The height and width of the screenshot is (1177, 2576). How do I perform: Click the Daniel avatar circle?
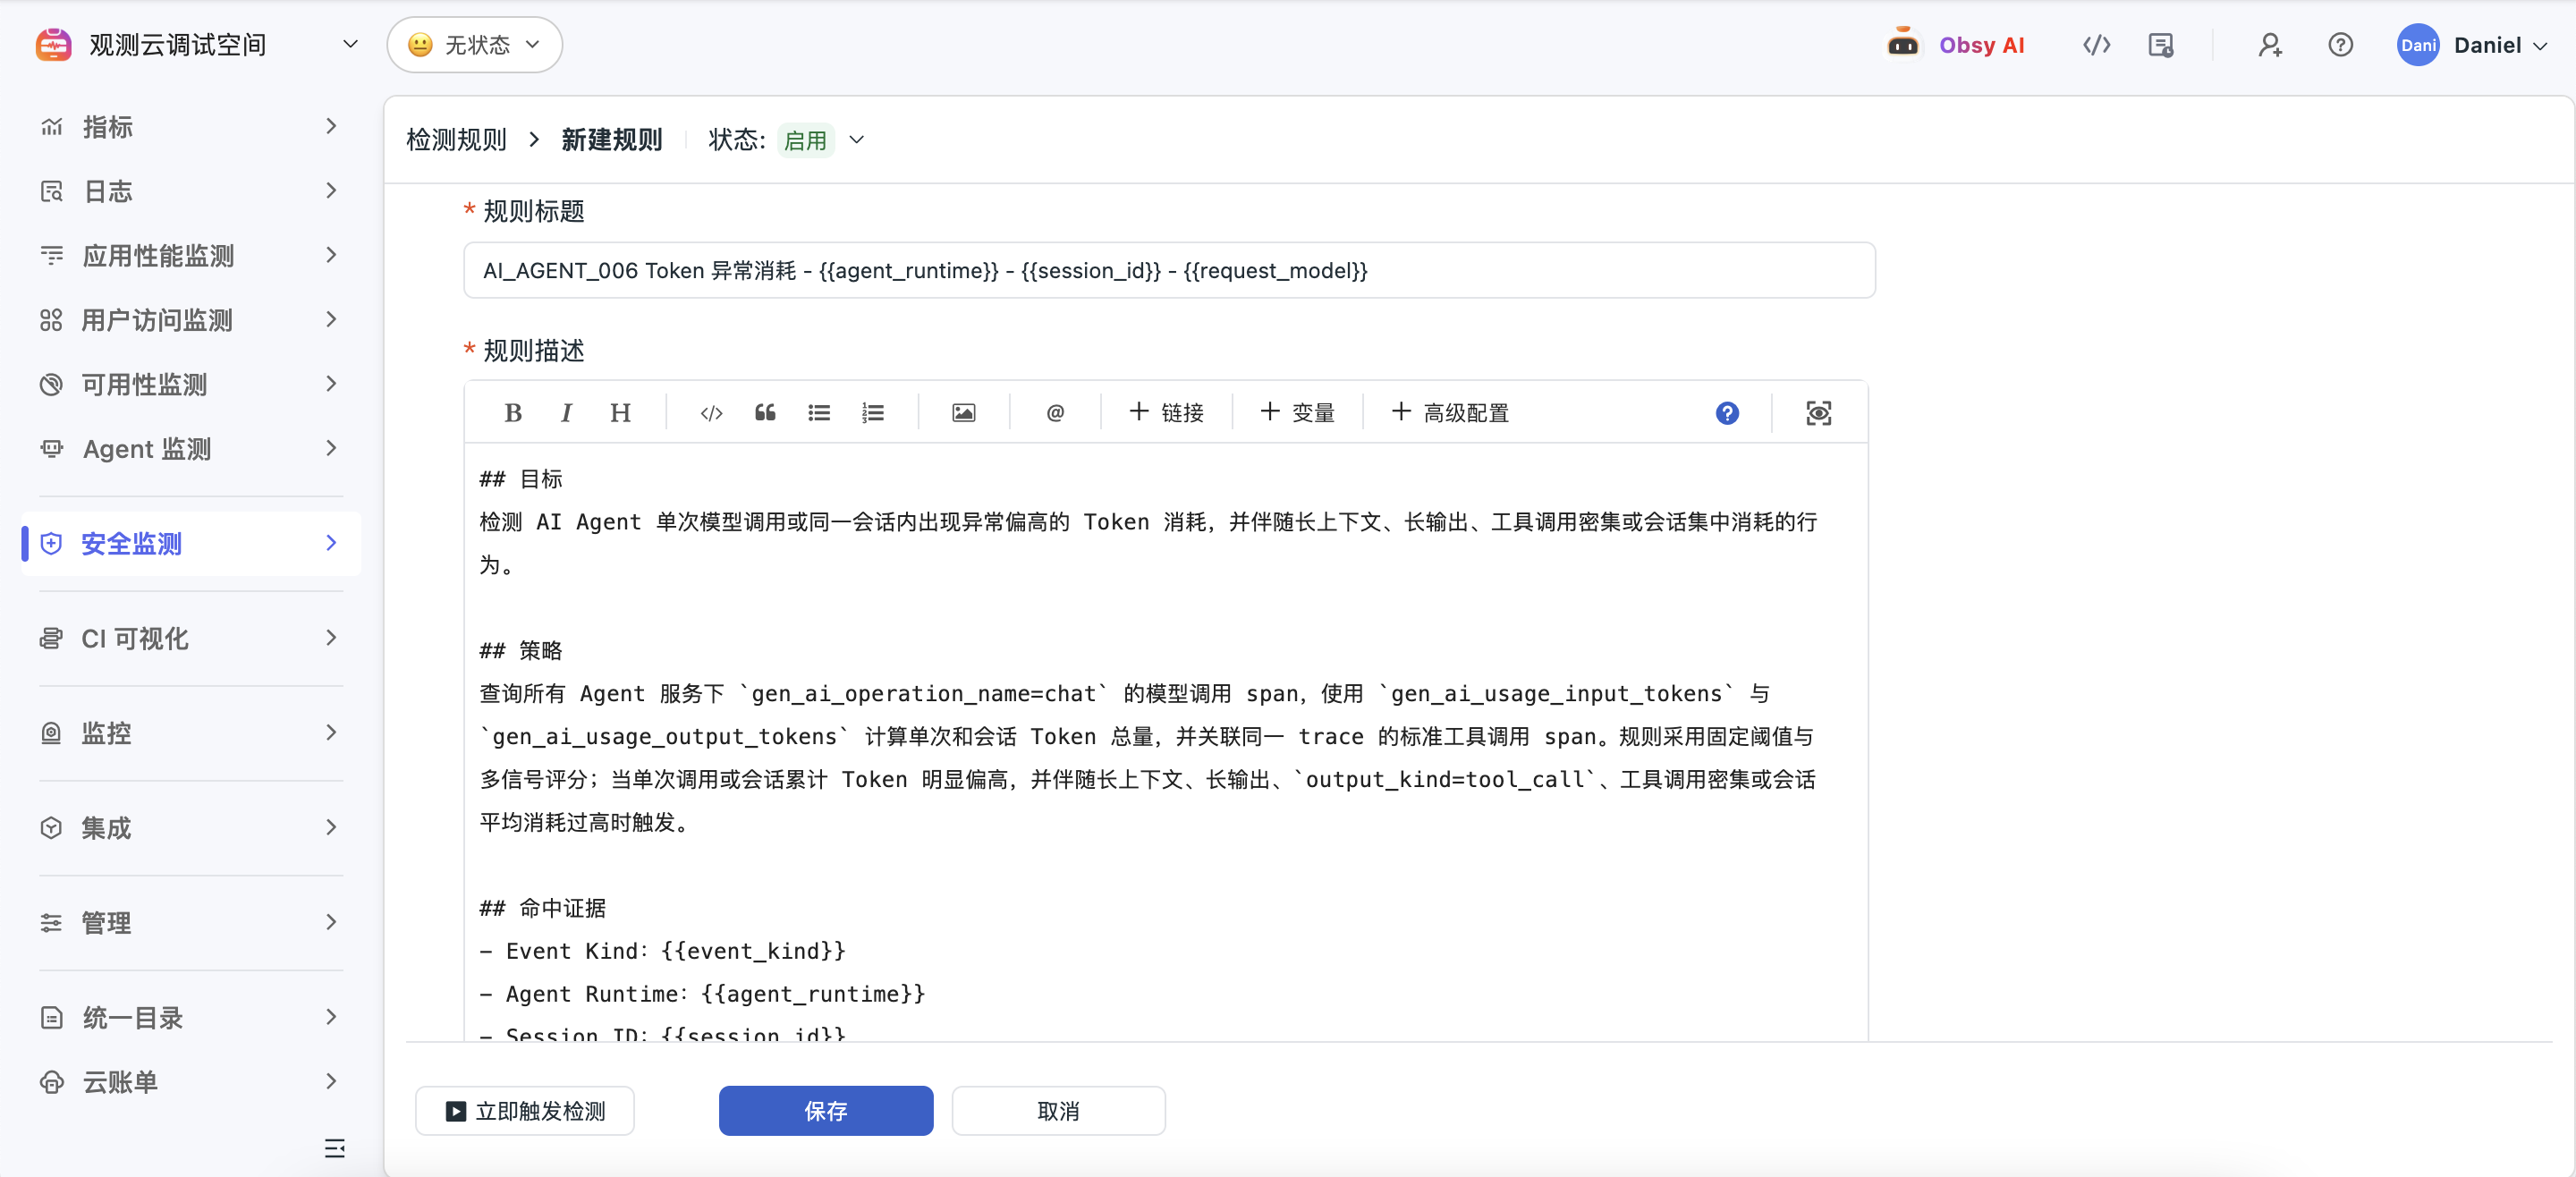click(2418, 45)
